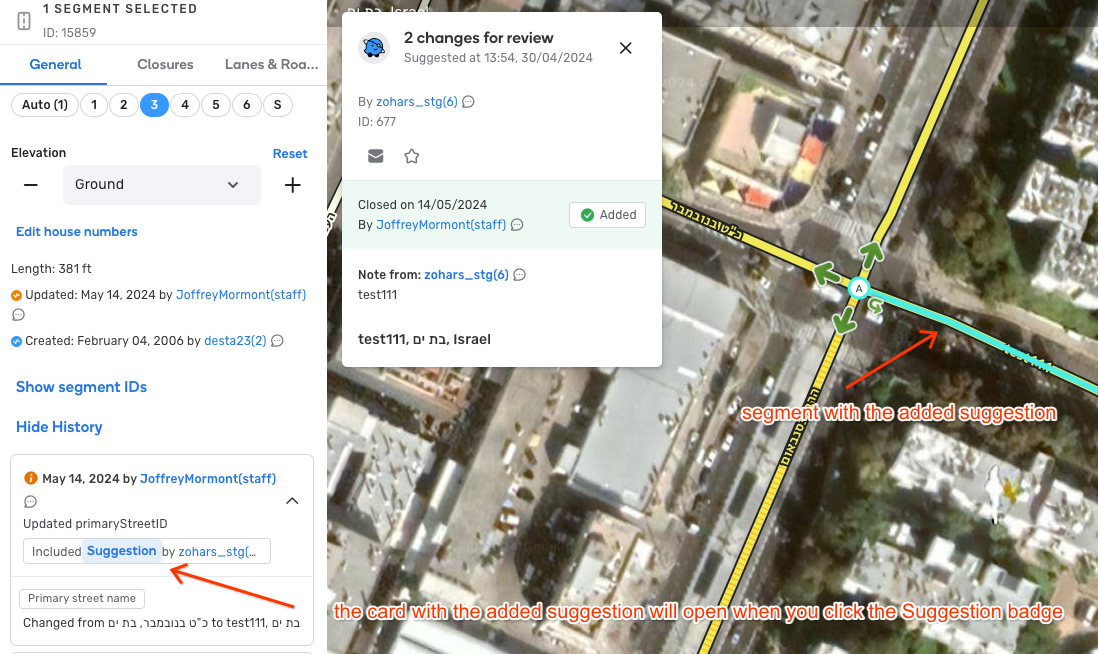
Task: Open the Elevation Ground dropdown
Action: coord(161,185)
